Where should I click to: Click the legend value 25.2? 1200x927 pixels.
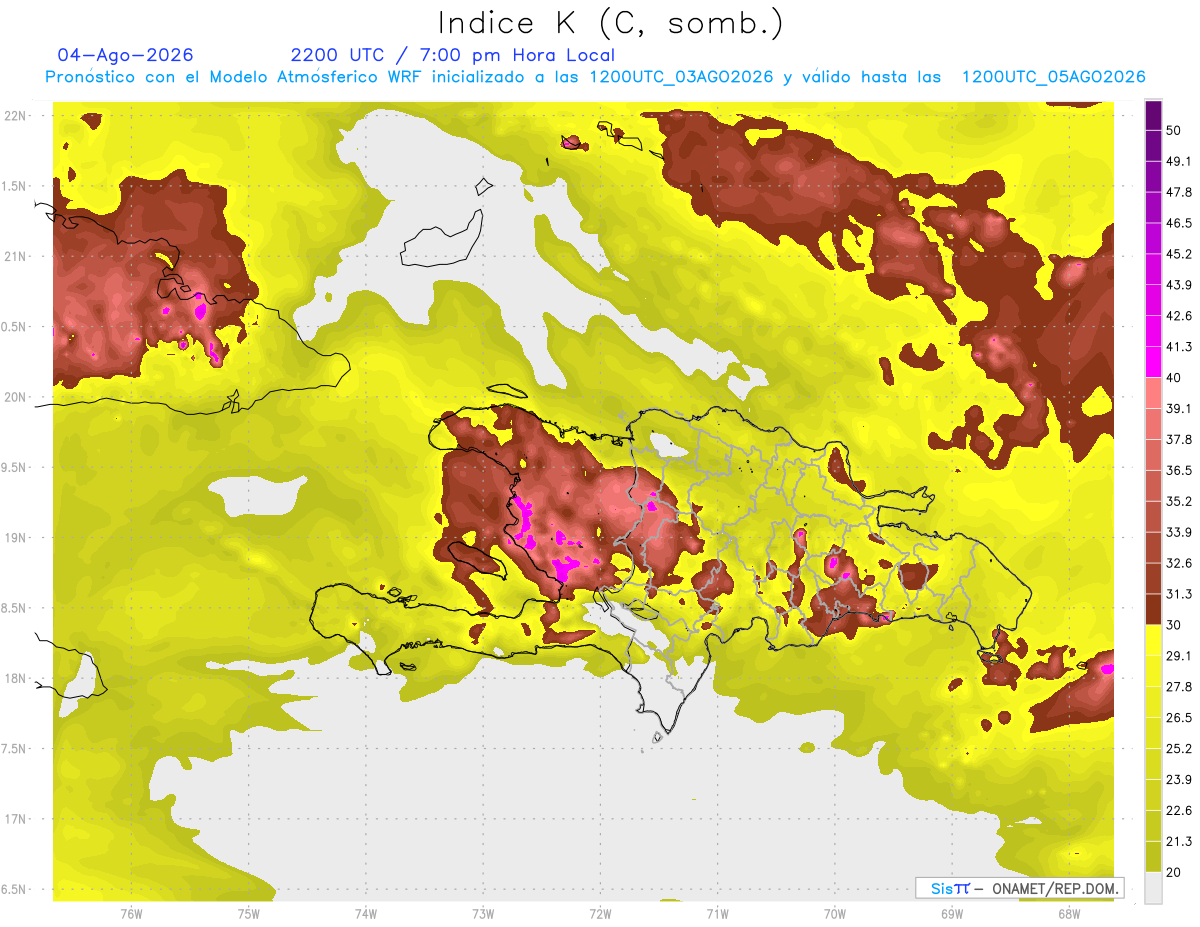1179,749
